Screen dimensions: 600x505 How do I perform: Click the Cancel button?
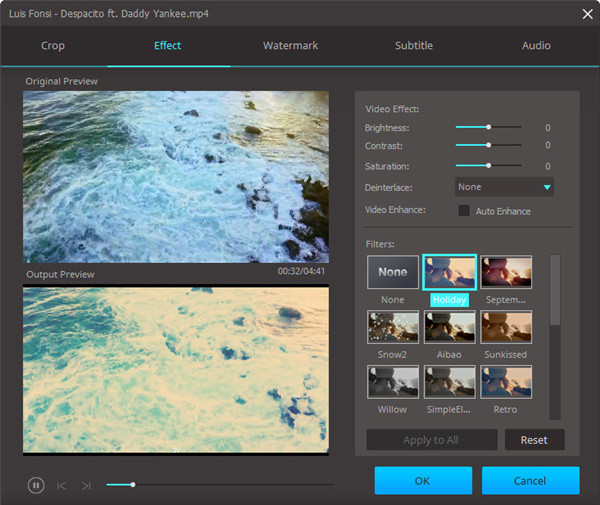point(530,481)
